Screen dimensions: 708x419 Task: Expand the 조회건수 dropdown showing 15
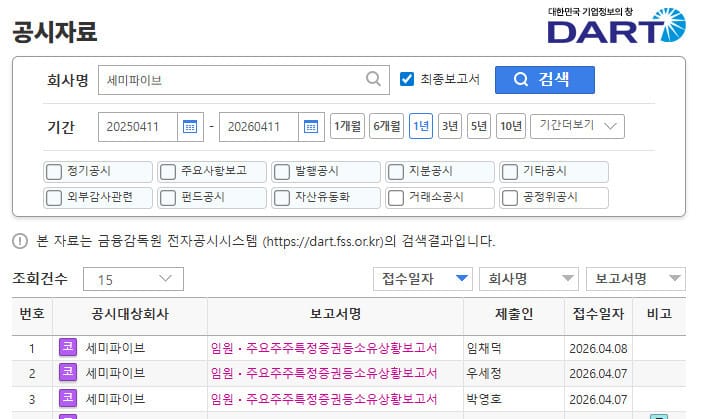(133, 278)
